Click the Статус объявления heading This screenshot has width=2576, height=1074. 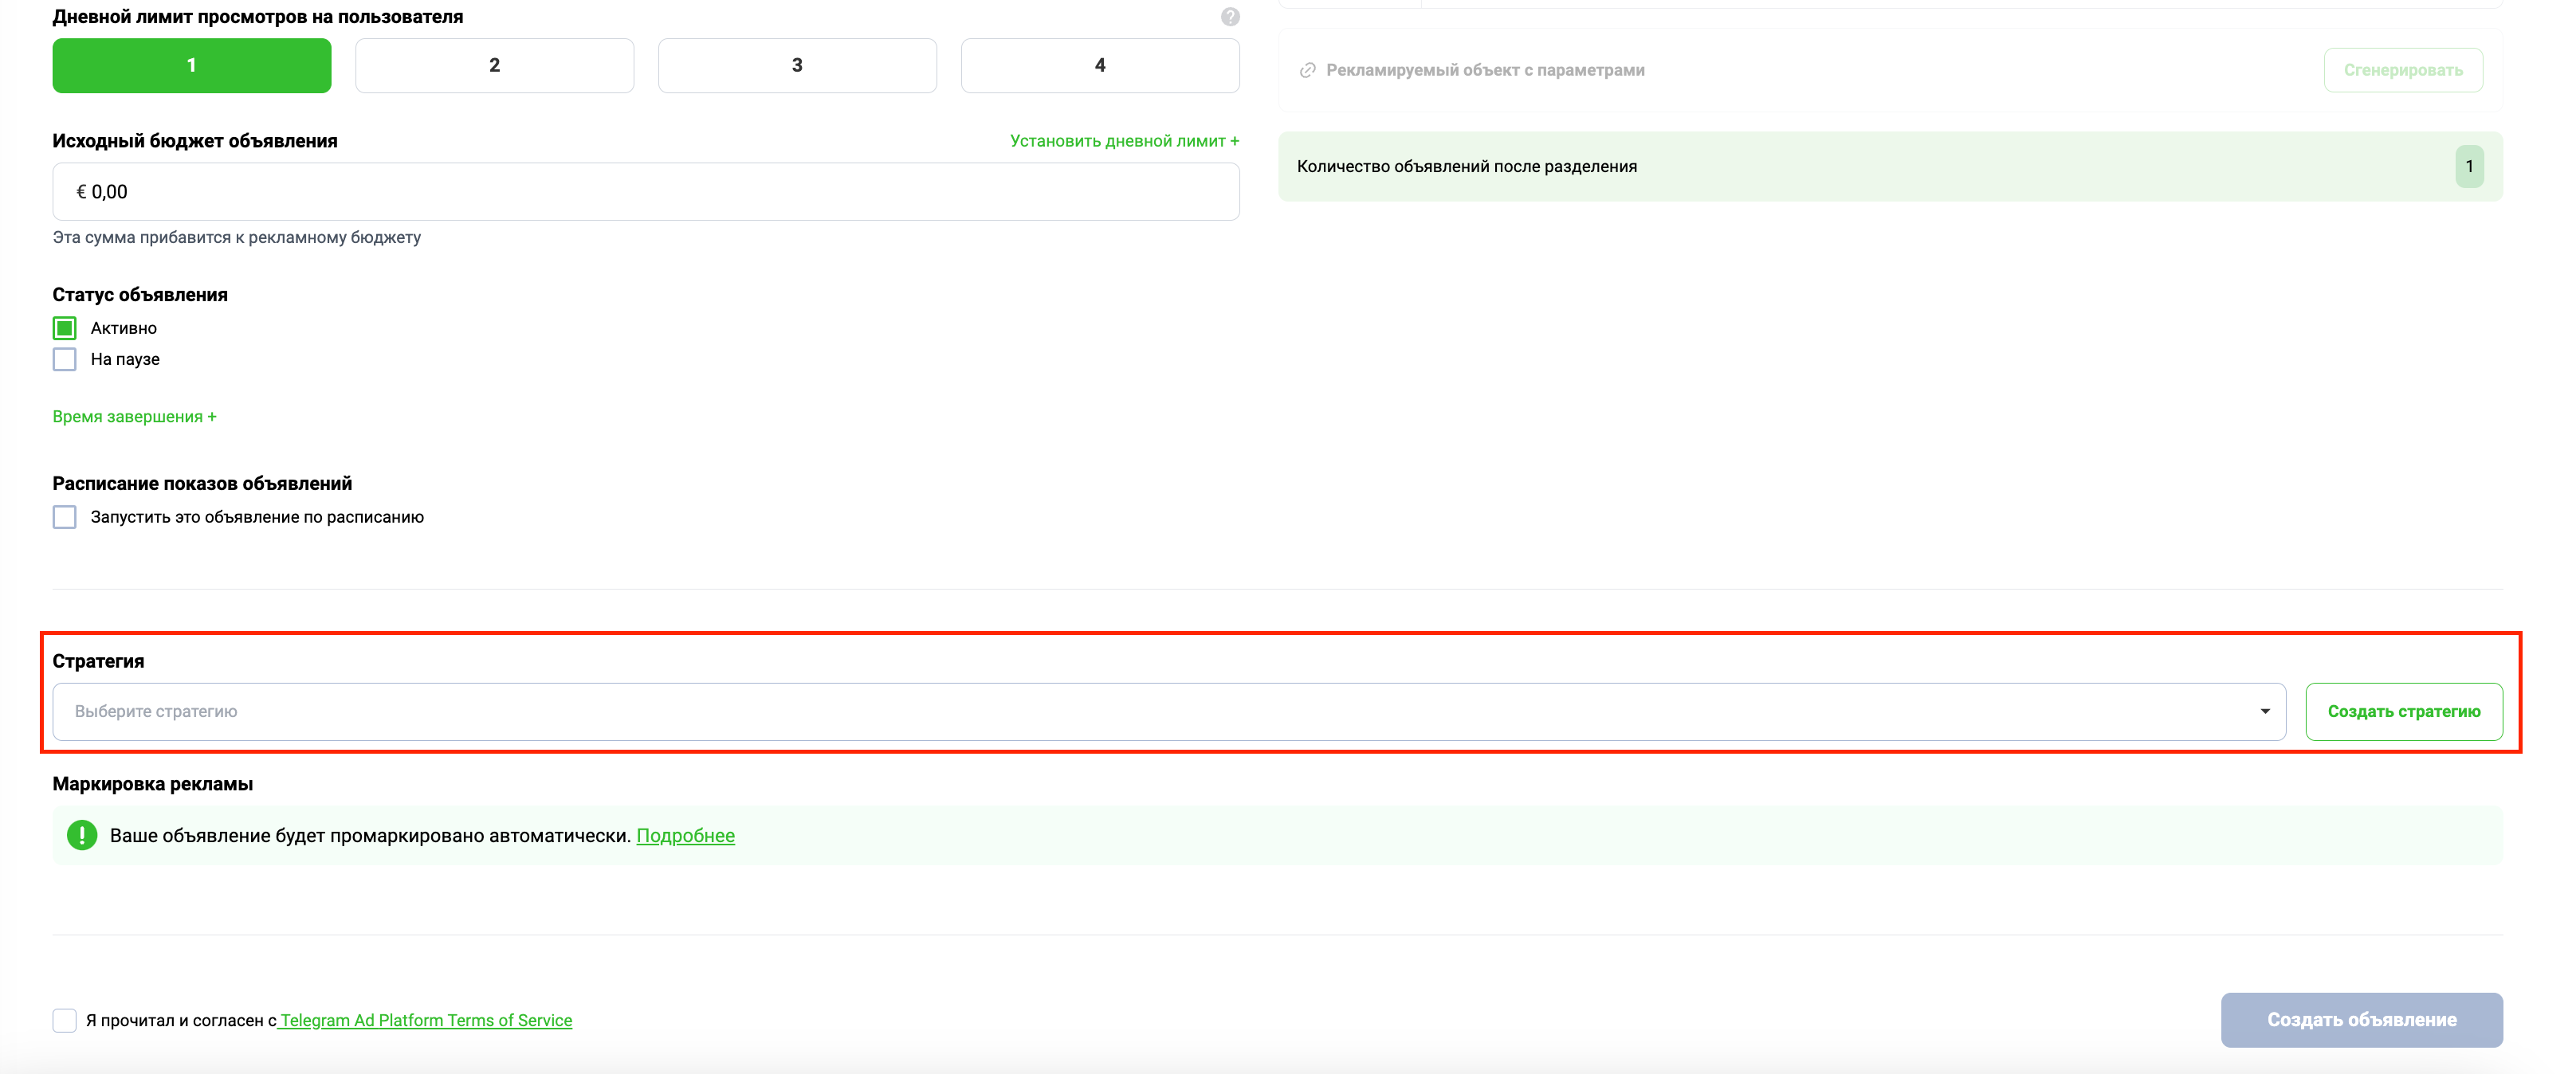pos(140,295)
